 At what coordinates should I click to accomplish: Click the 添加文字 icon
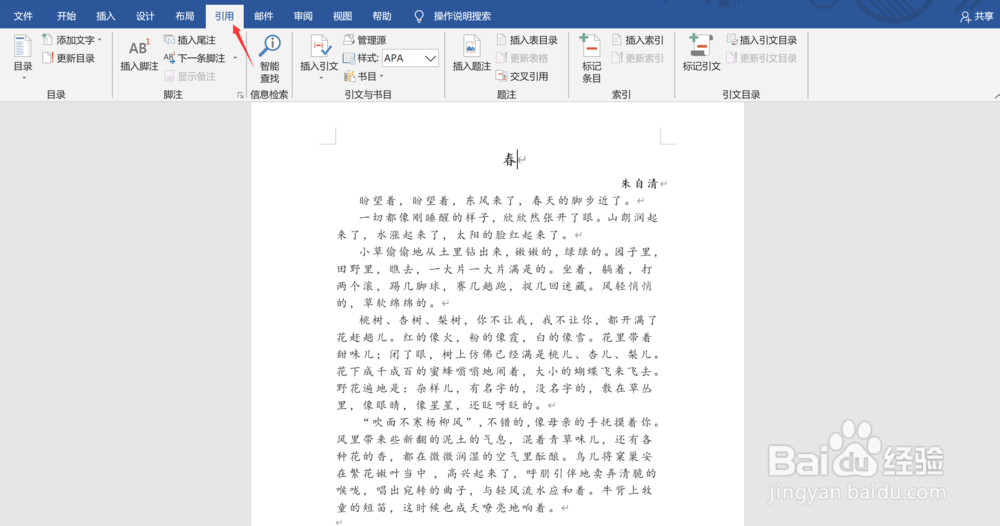47,40
